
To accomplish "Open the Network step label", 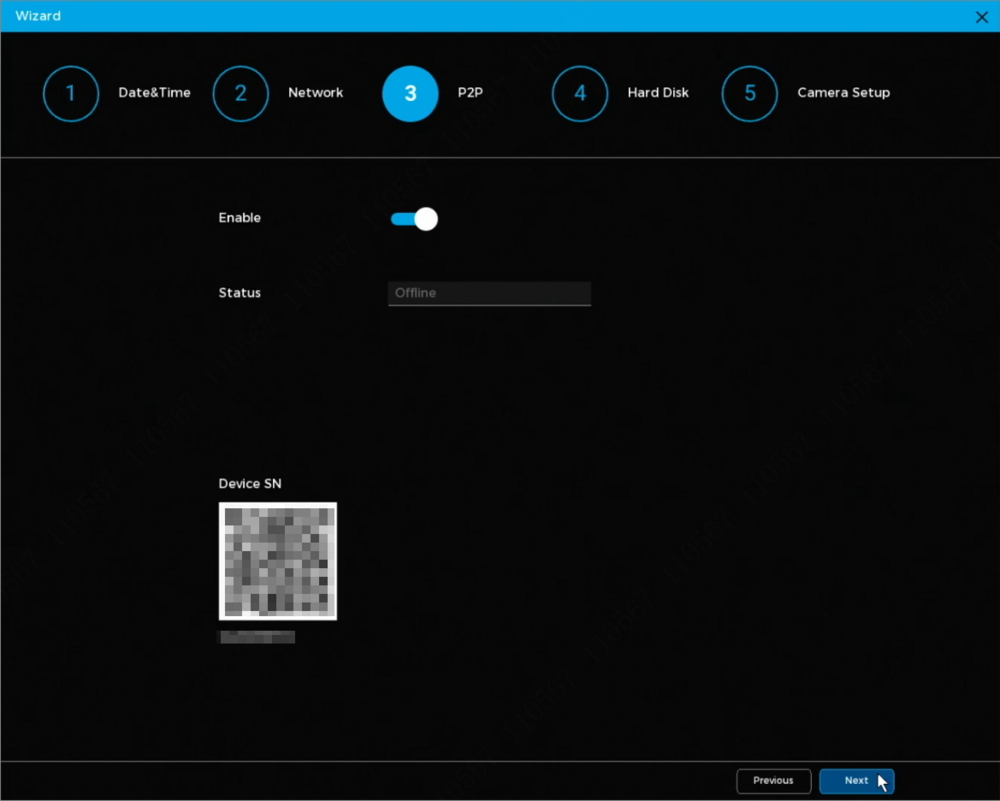I will (315, 93).
